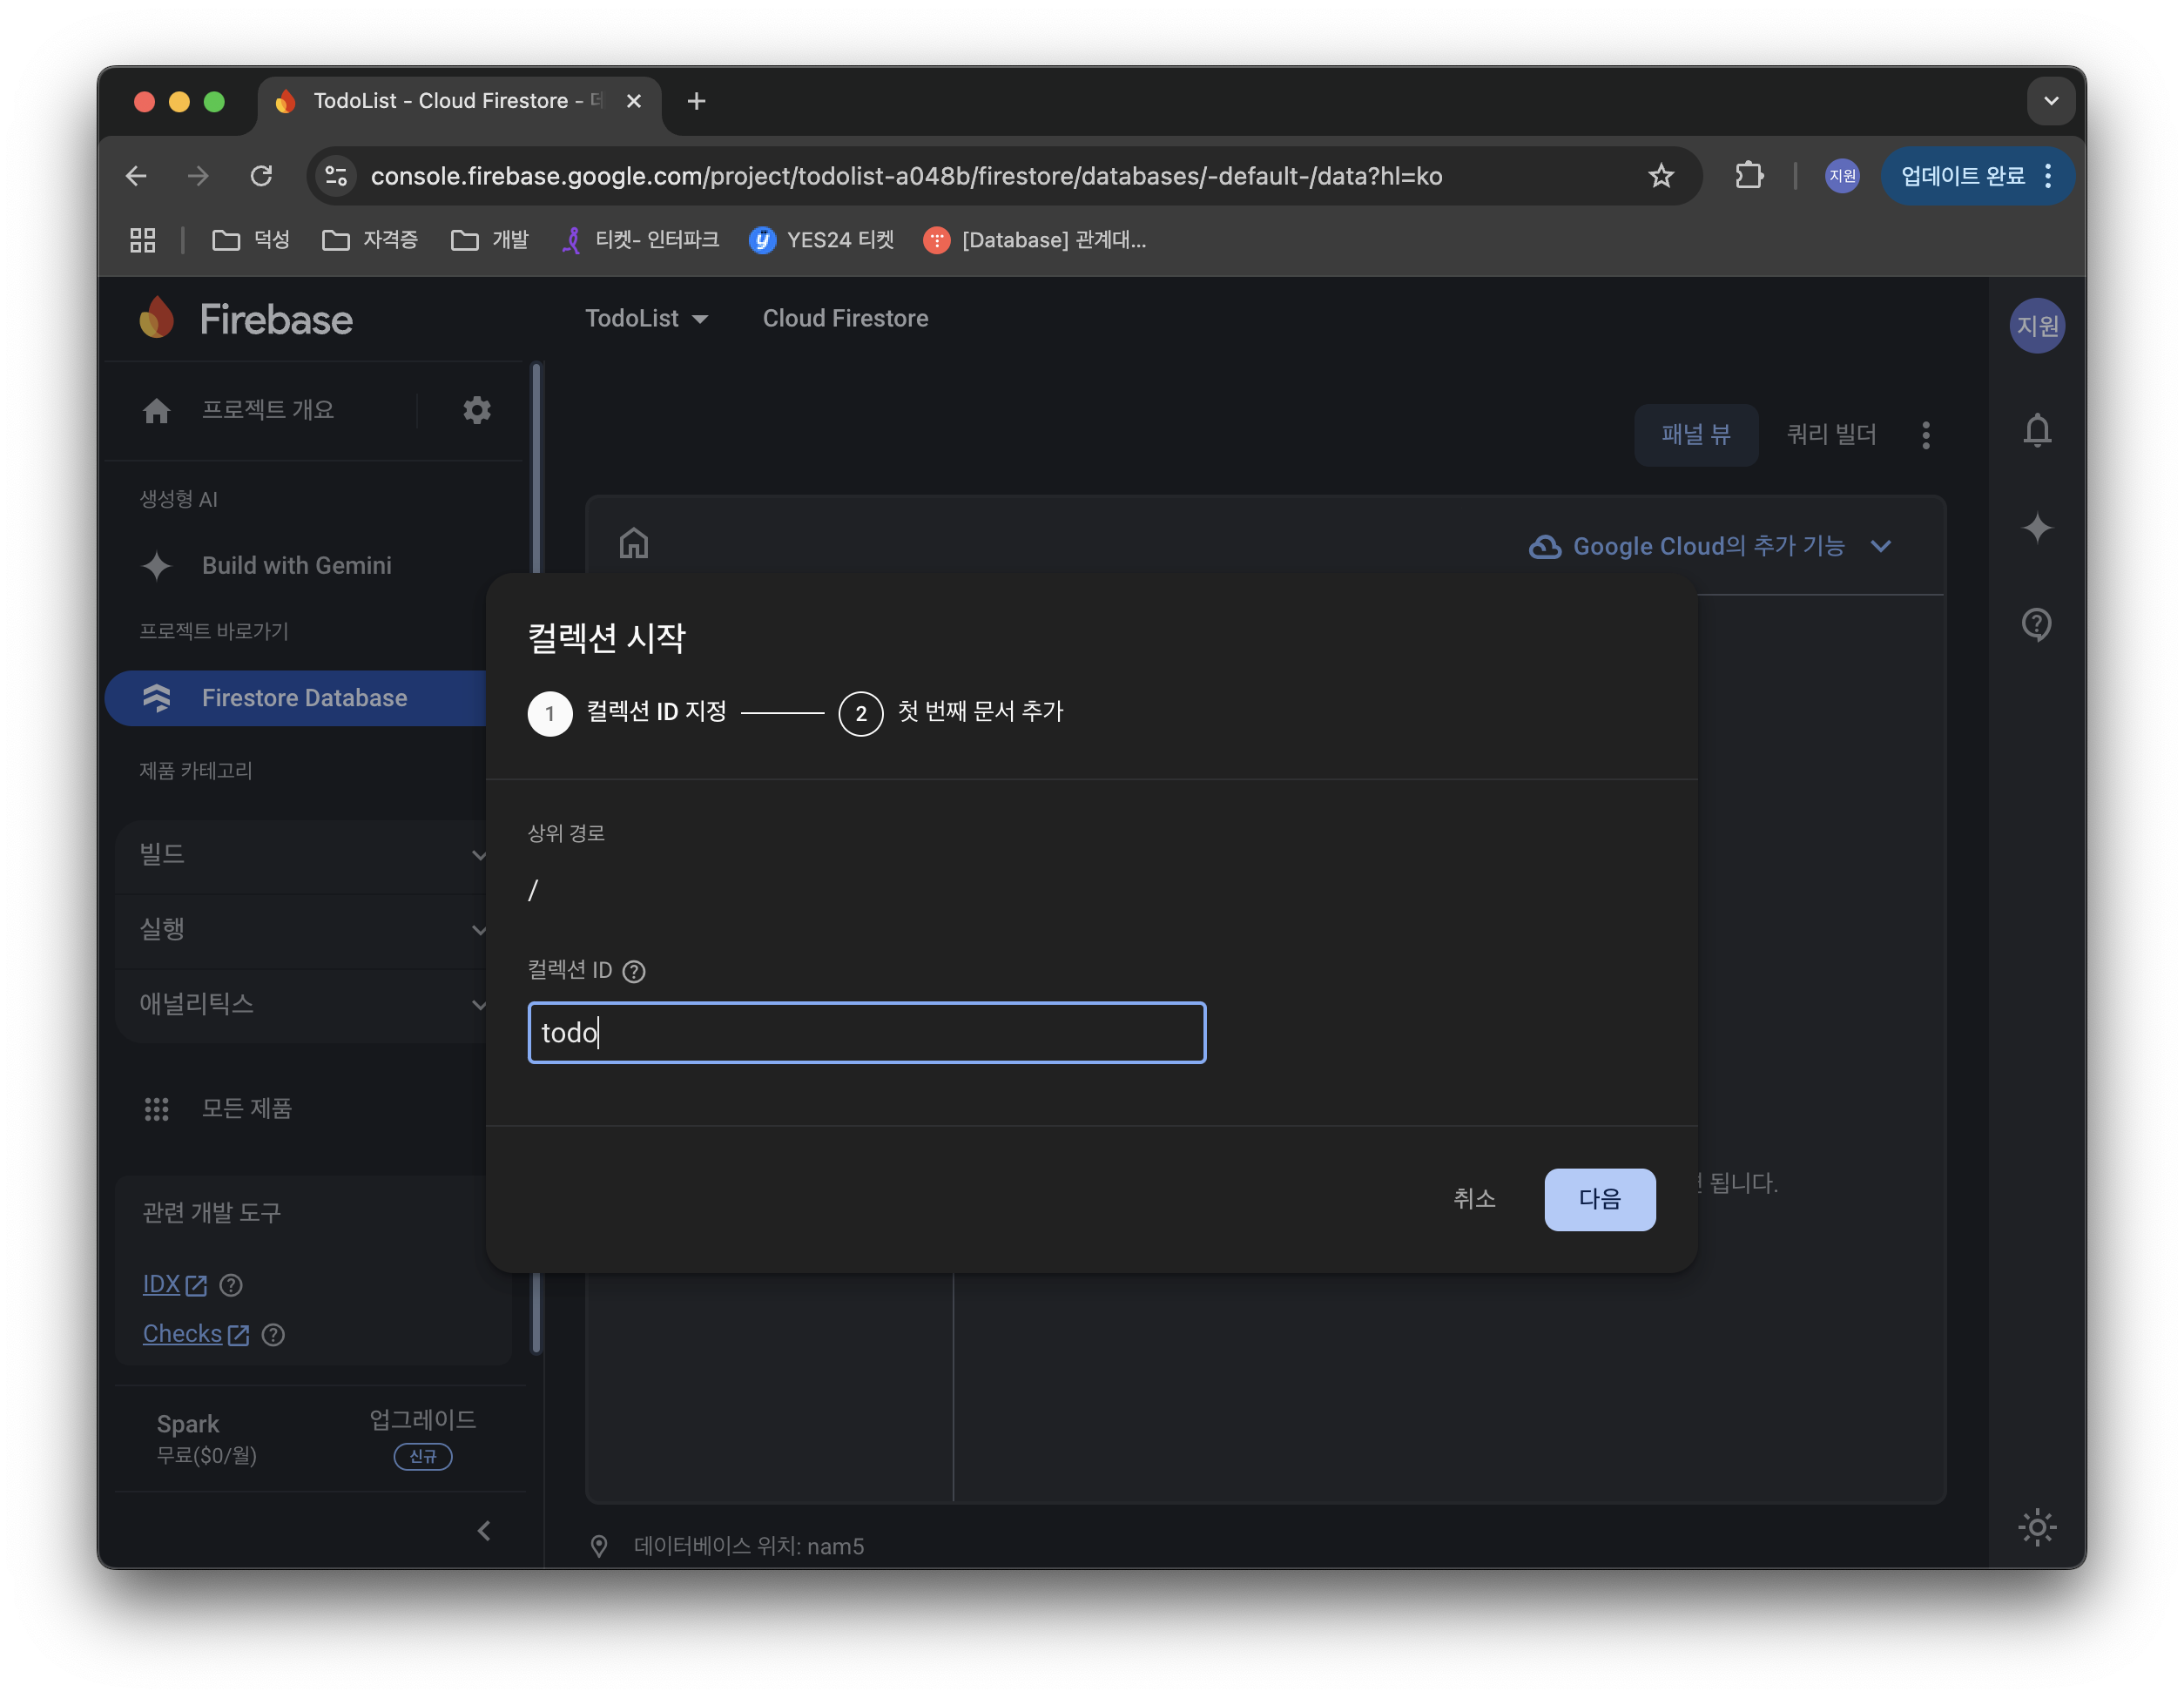Viewport: 2184px width, 1698px height.
Task: Click the Firestore root home icon
Action: tap(633, 544)
